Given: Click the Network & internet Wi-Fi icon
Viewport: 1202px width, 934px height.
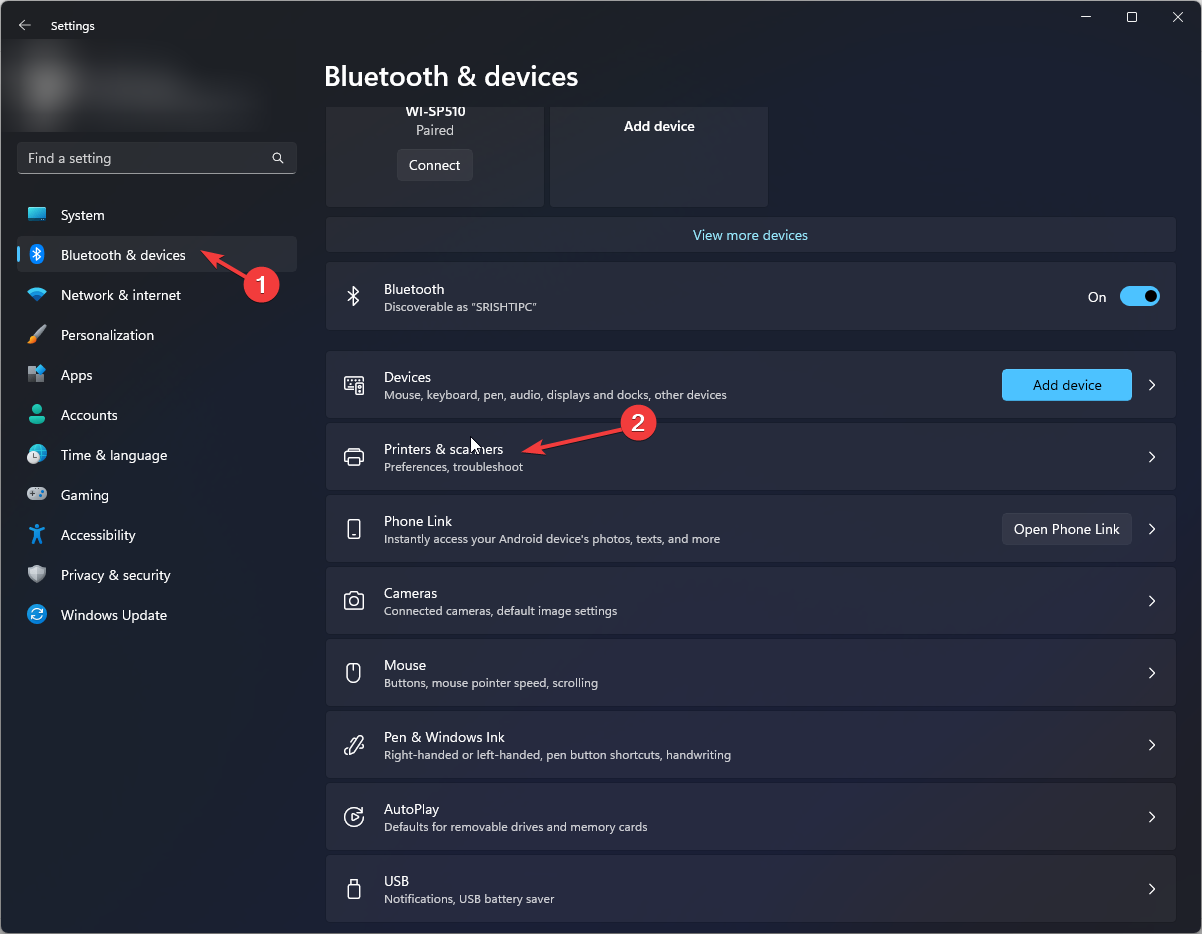Looking at the screenshot, I should [37, 295].
